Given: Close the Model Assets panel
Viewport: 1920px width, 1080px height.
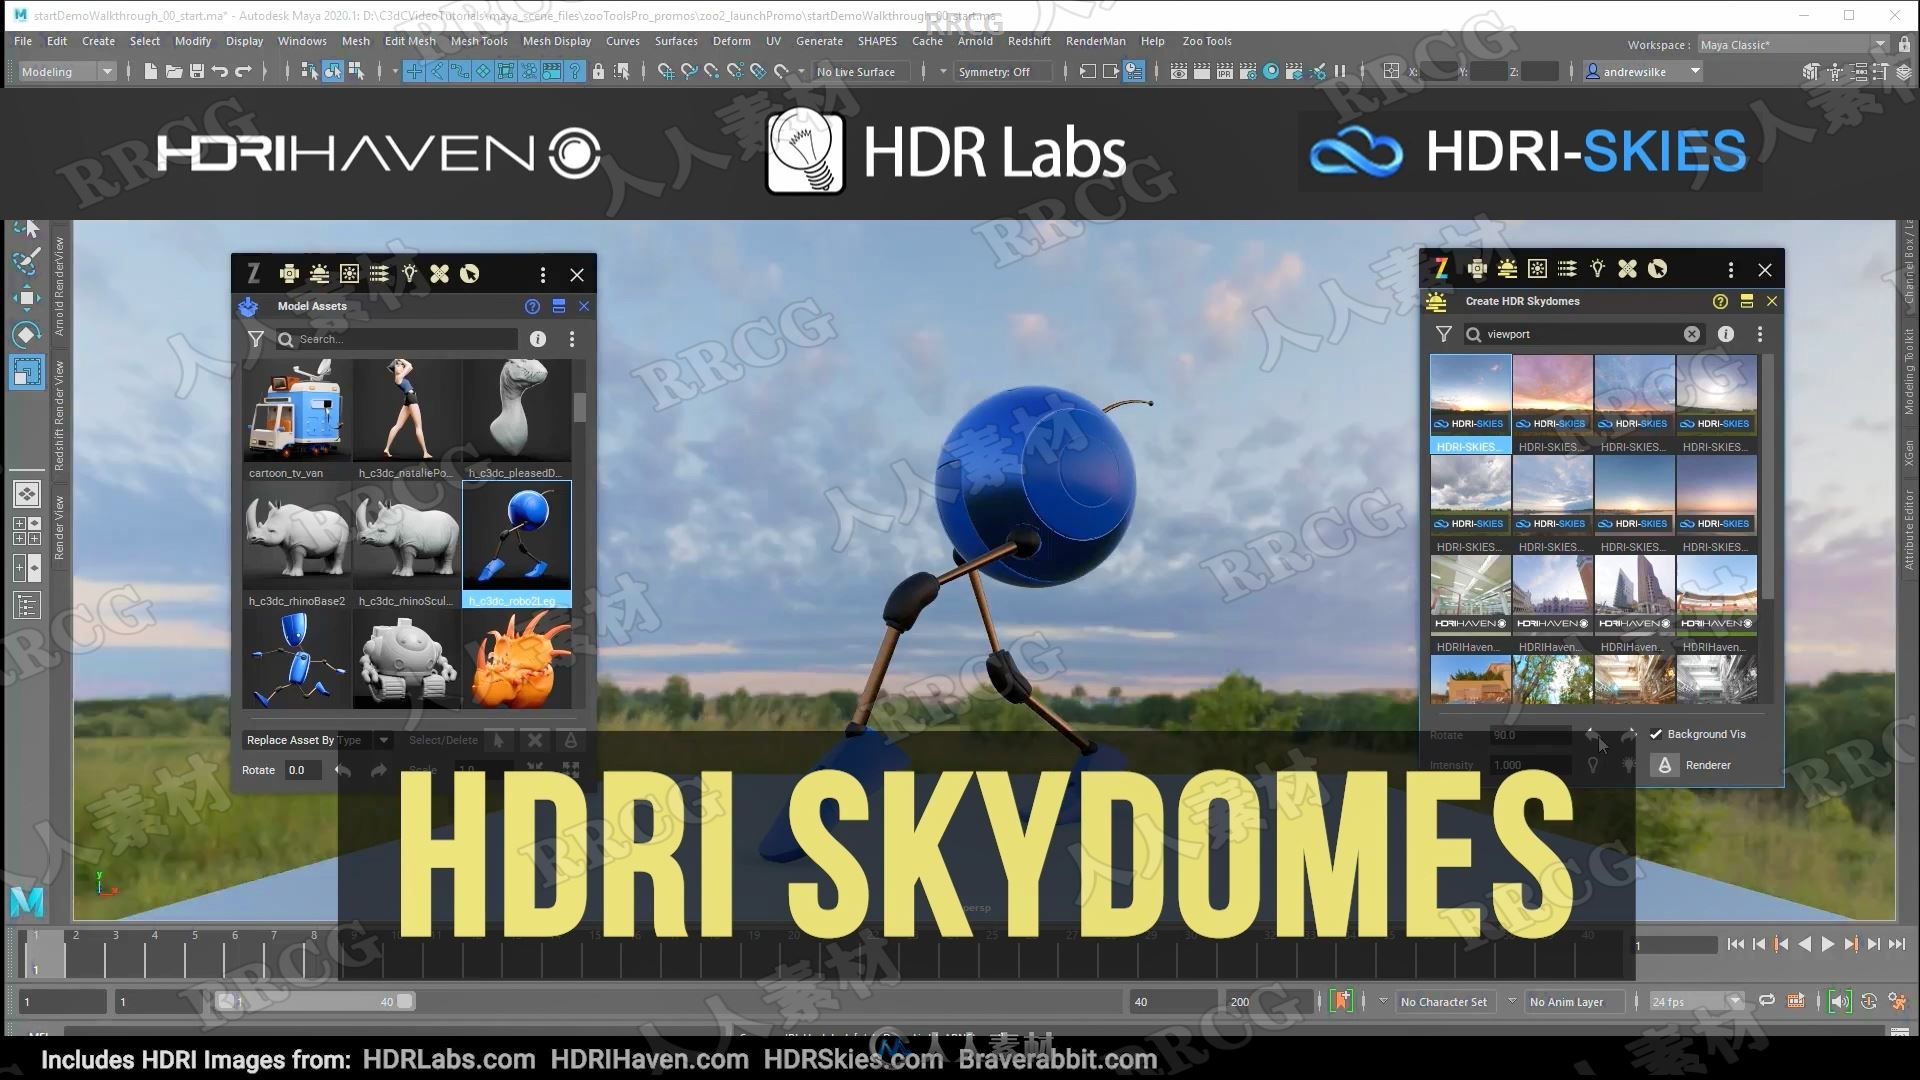Looking at the screenshot, I should pos(584,306).
